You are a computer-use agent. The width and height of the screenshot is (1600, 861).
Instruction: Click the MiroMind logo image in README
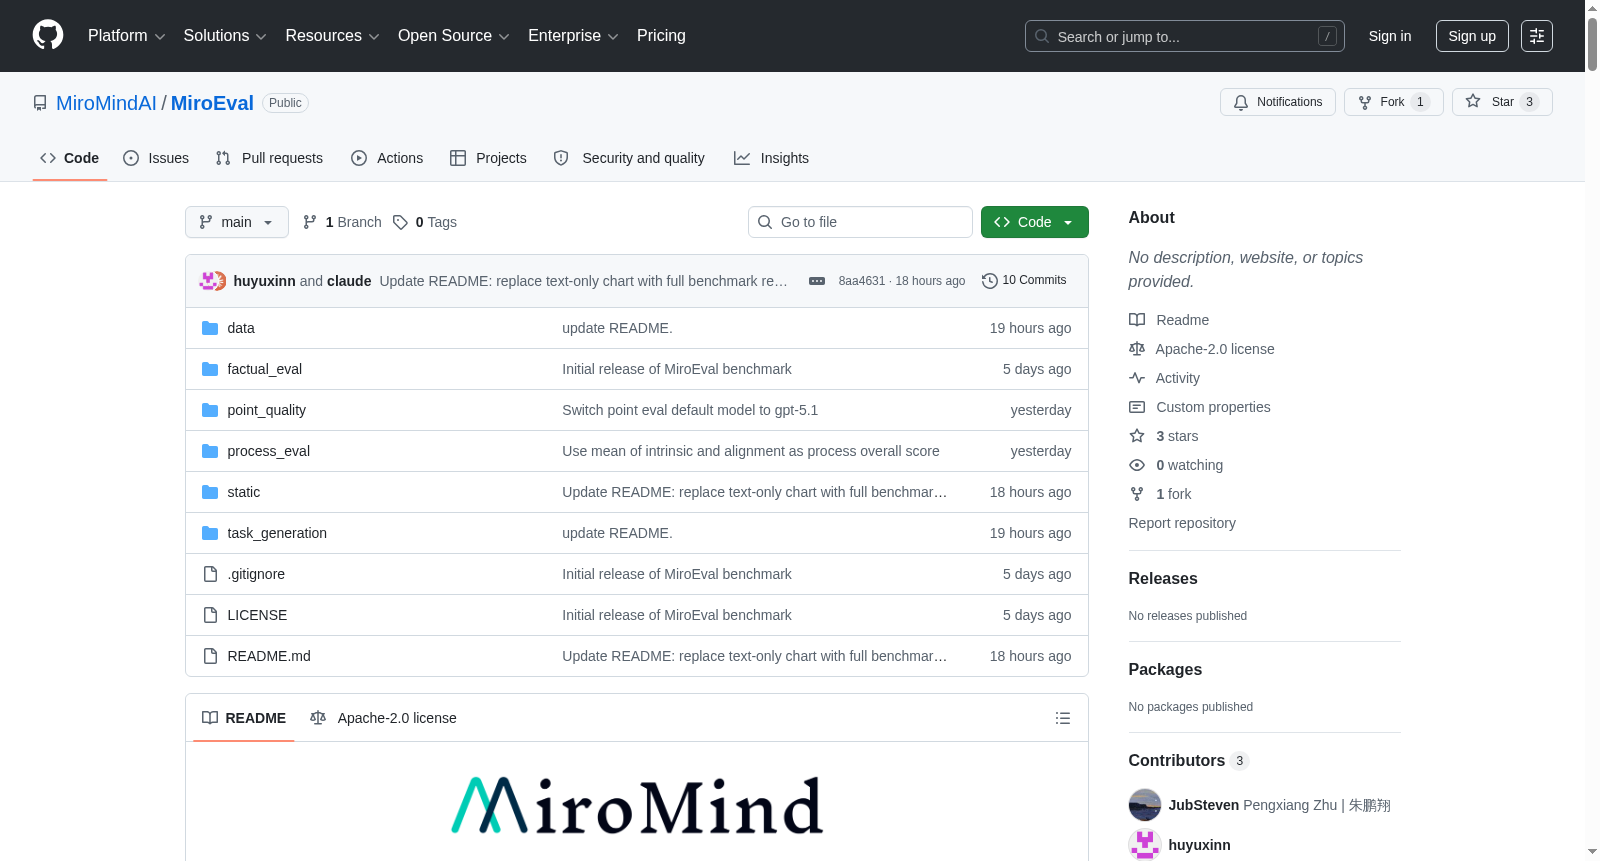(x=637, y=805)
